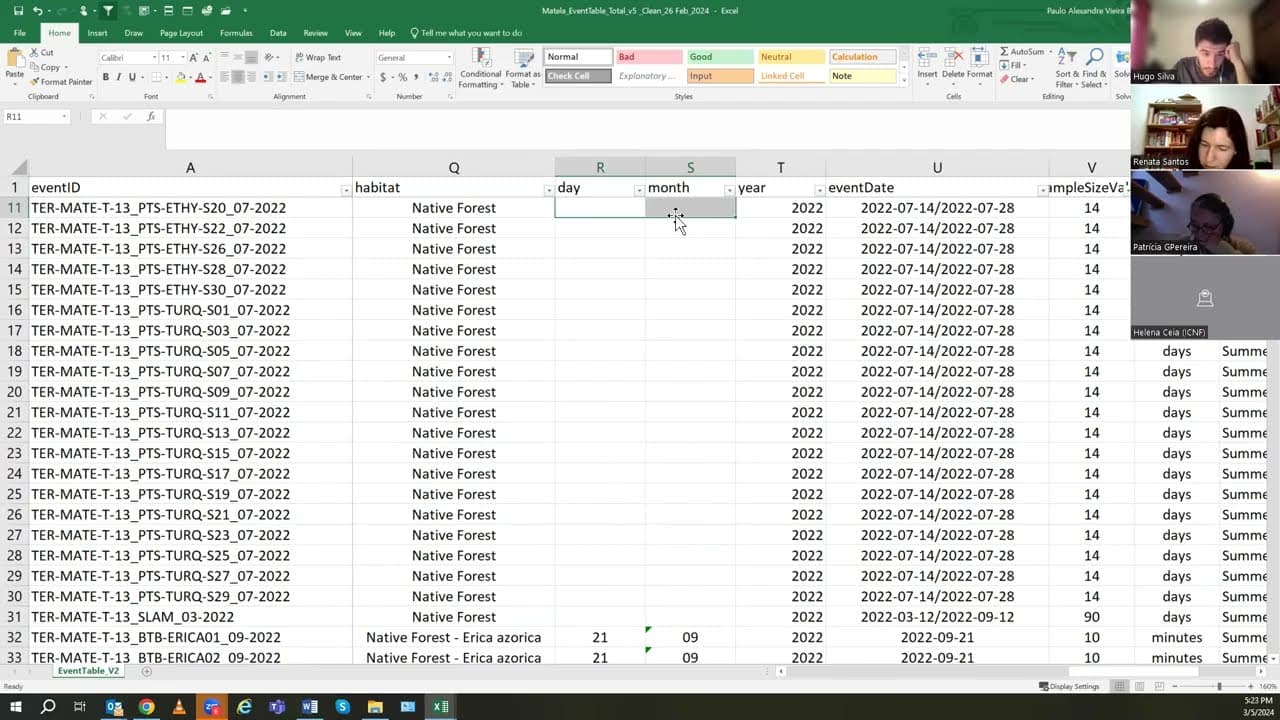Click the Increase Indent icon
This screenshot has height=720, width=1280.
pyautogui.click(x=280, y=77)
